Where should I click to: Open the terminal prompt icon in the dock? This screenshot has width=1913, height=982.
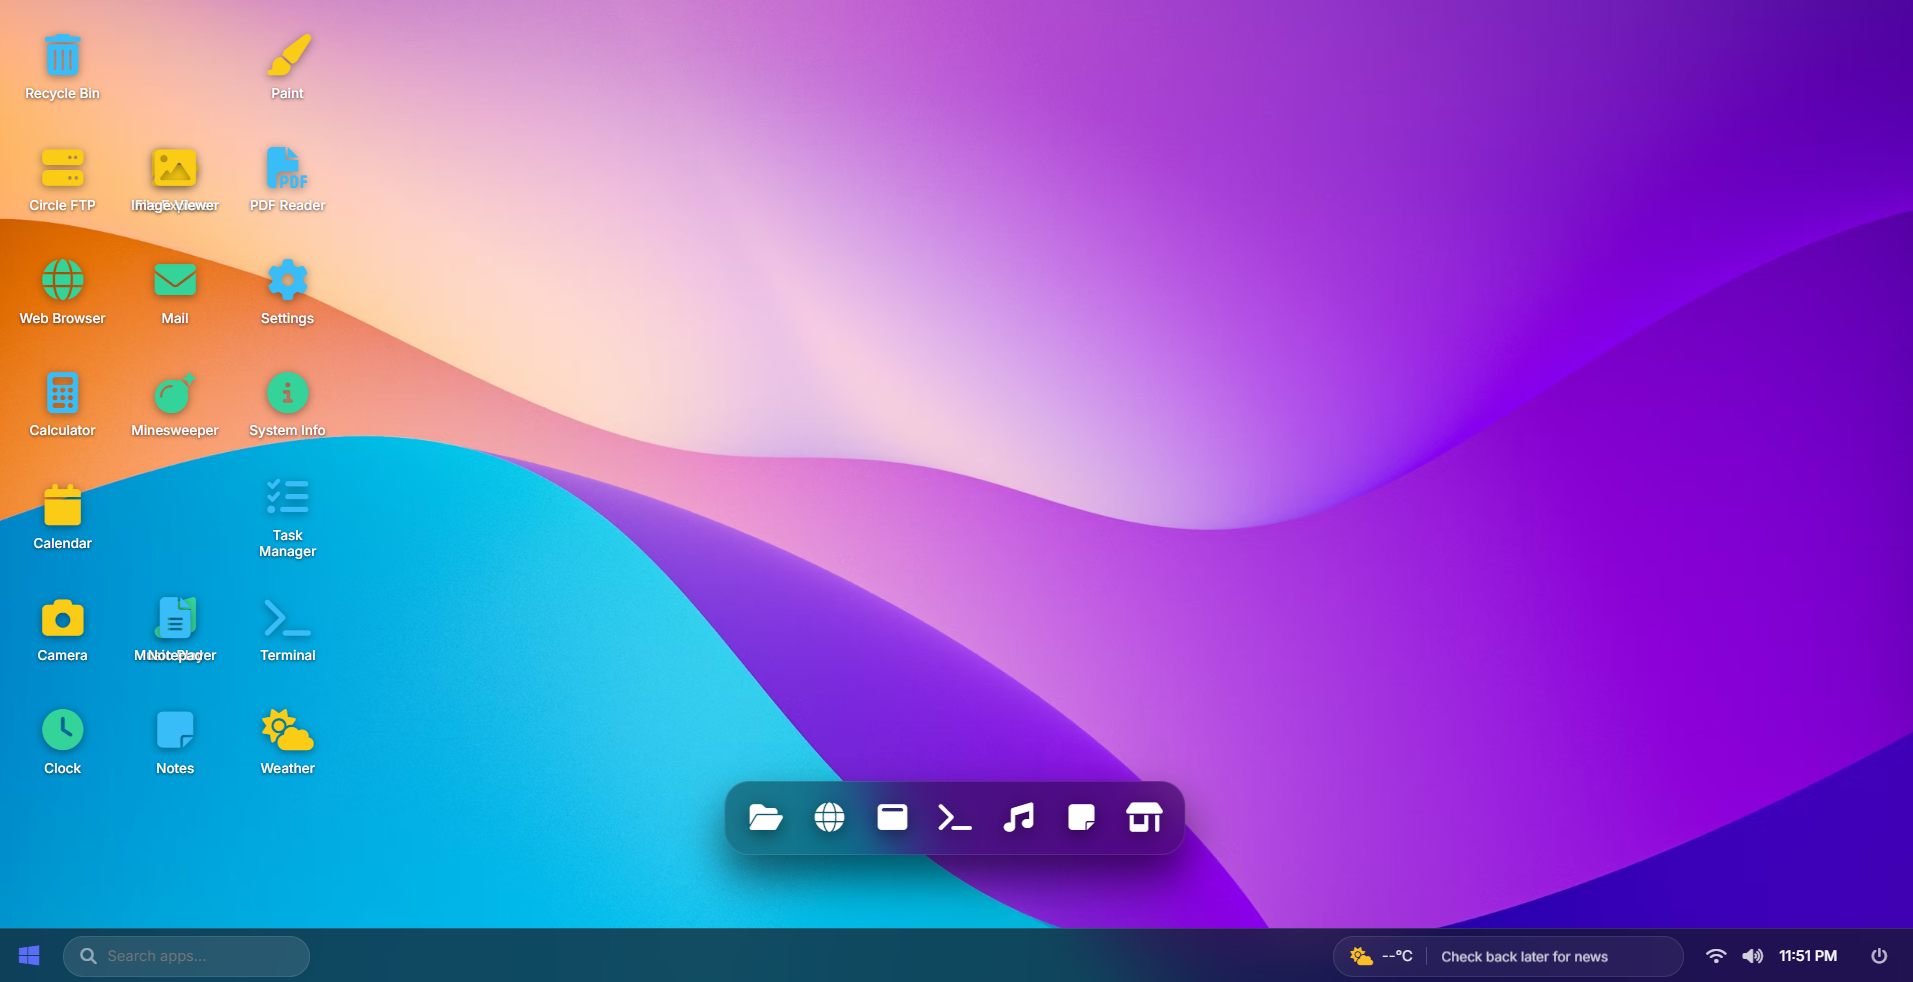pos(955,818)
